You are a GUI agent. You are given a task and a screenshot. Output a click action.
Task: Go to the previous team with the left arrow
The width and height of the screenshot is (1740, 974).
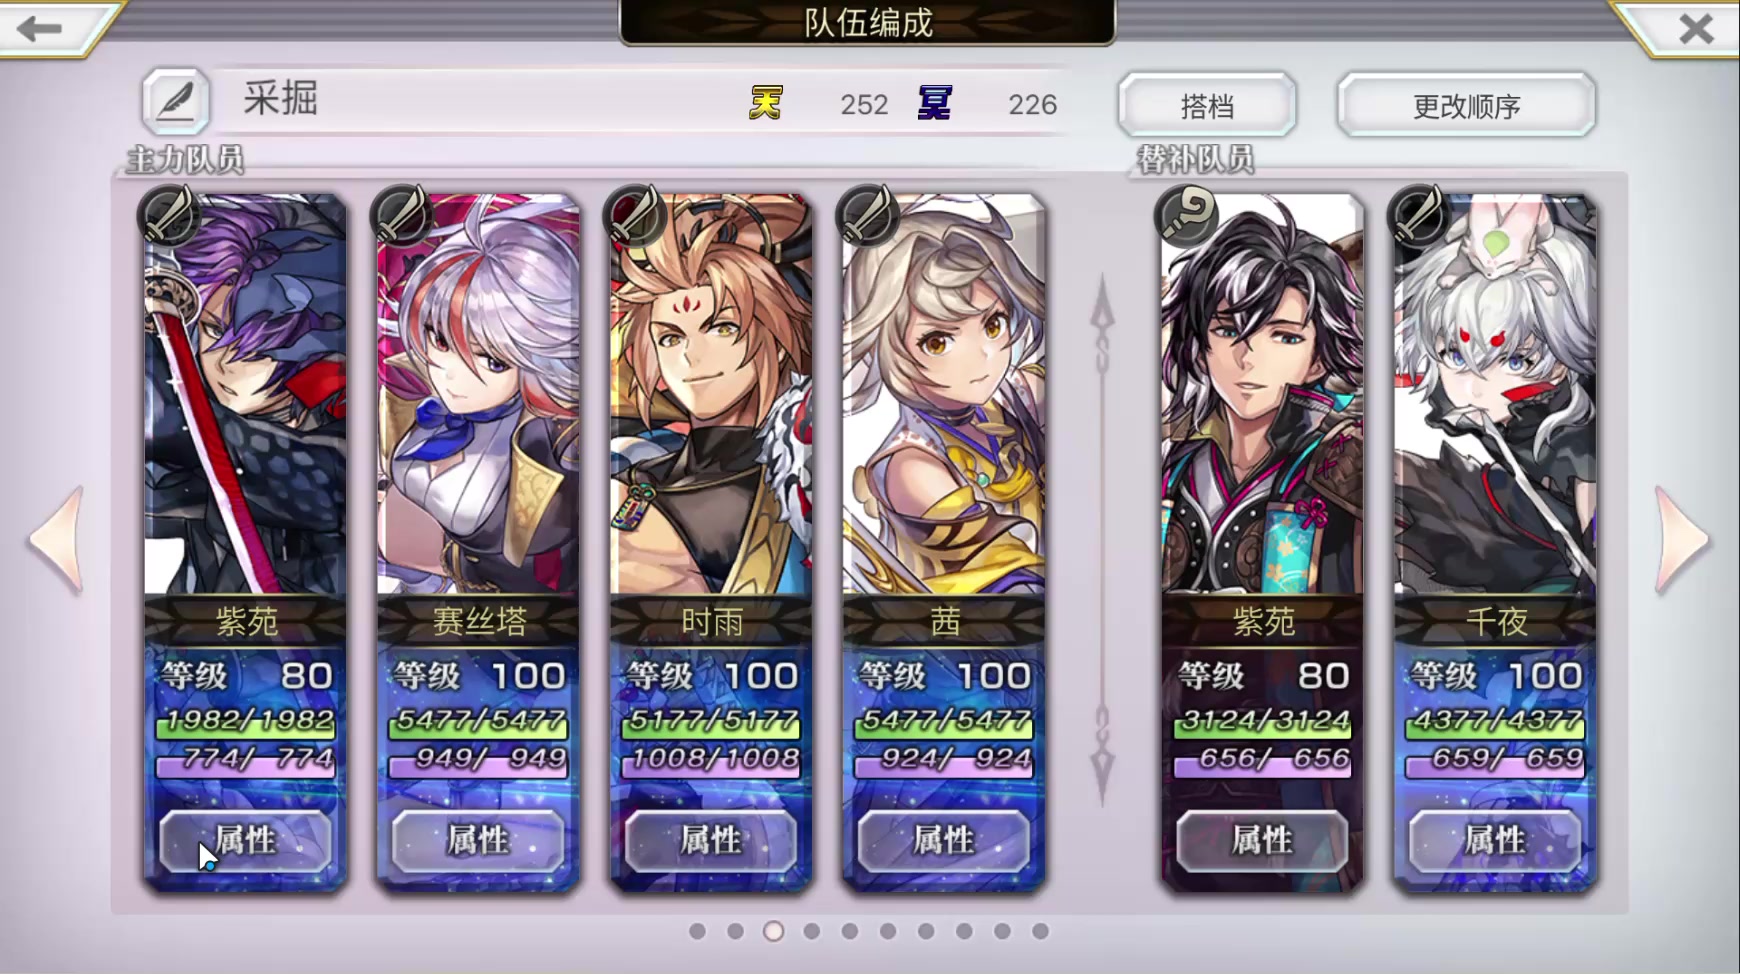click(57, 540)
